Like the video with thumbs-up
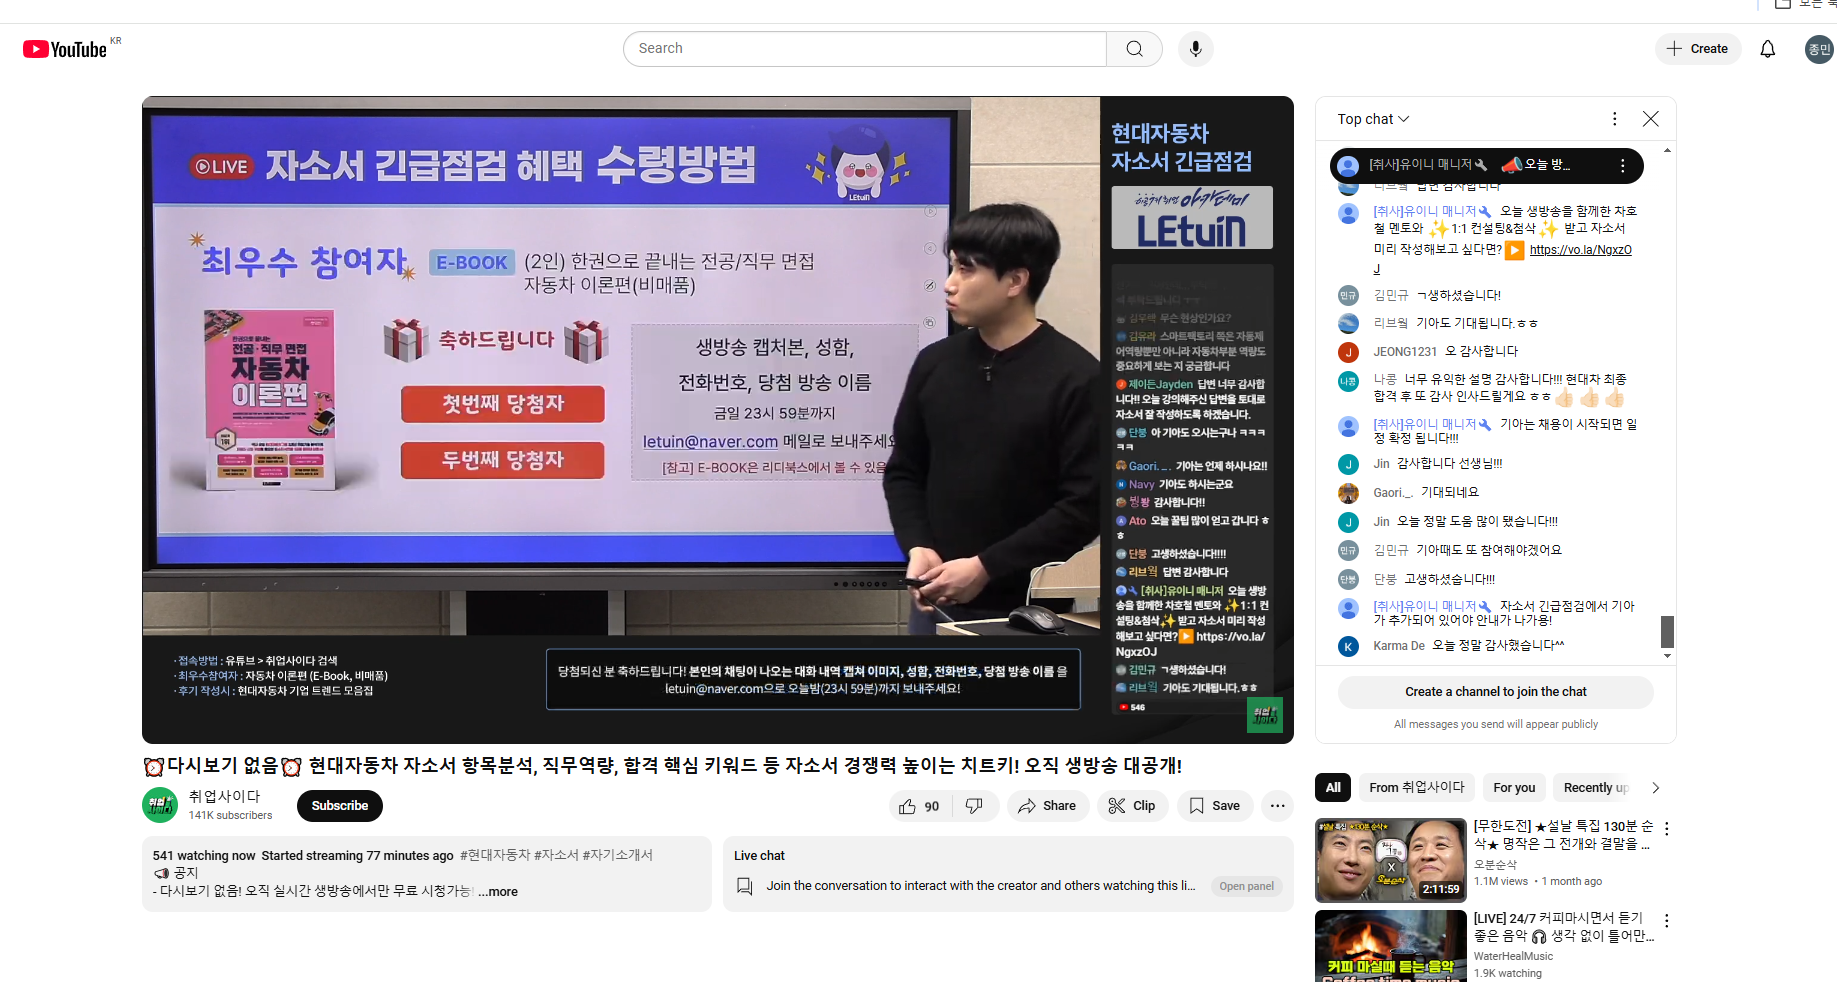This screenshot has height=982, width=1837. click(x=919, y=806)
